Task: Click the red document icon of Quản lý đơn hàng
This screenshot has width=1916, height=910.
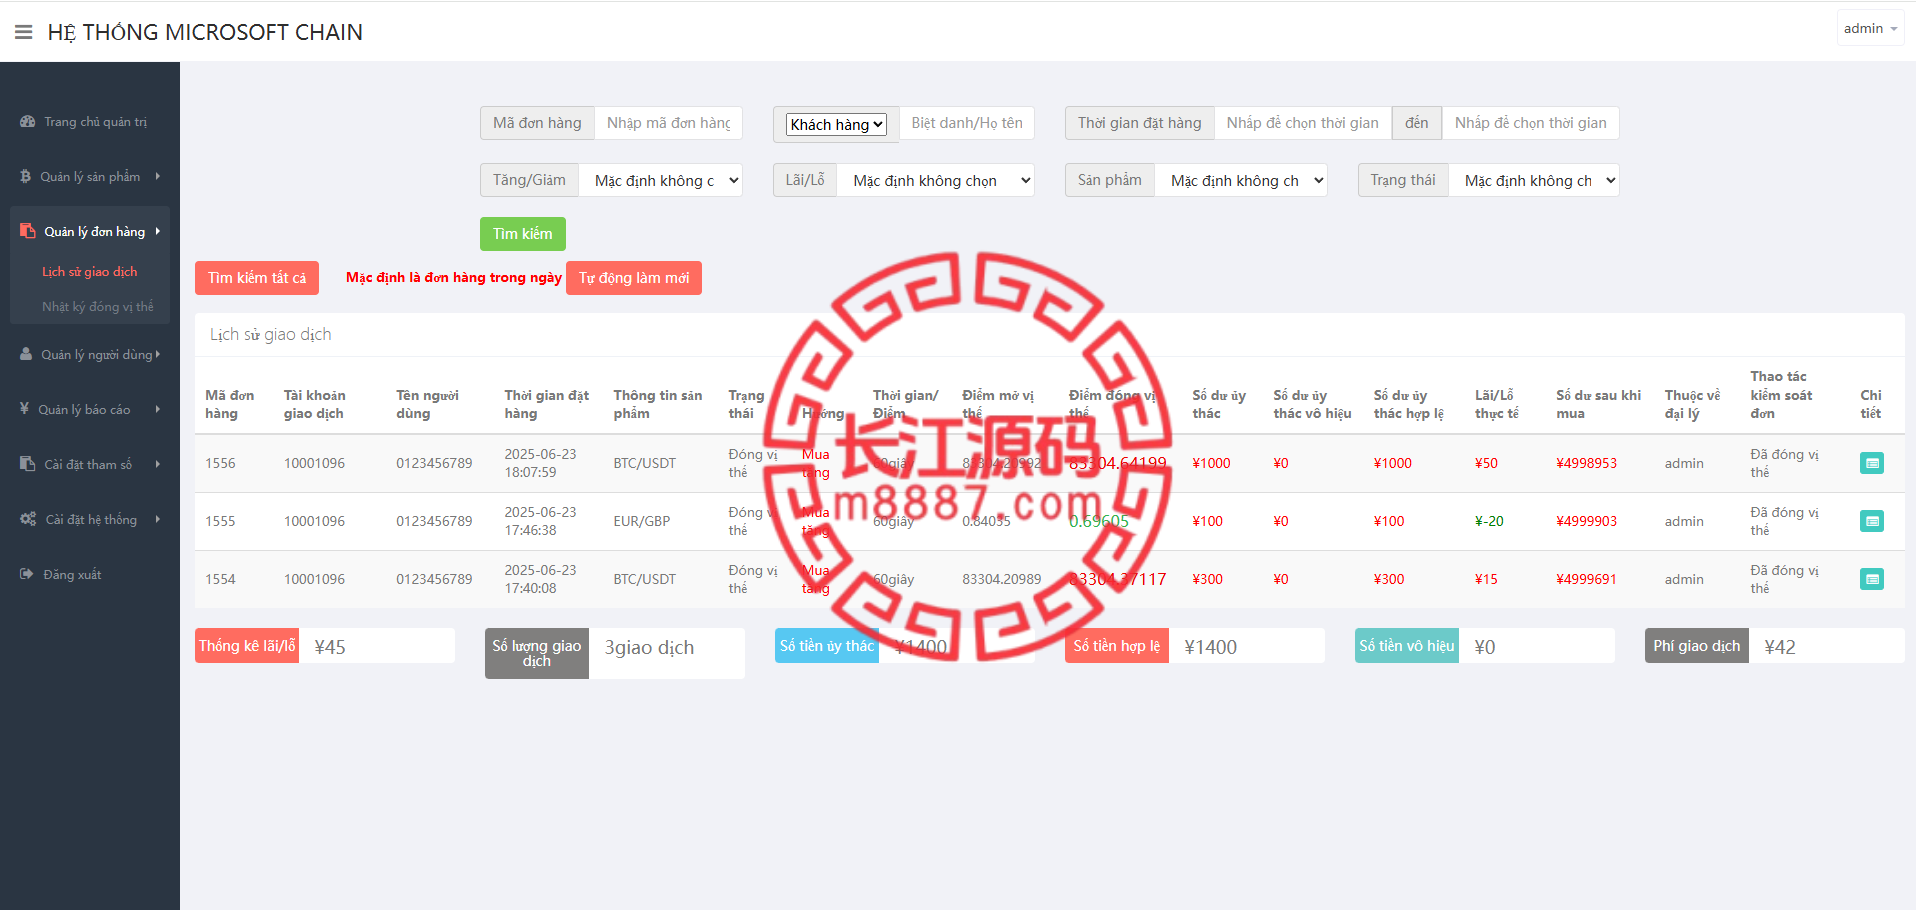Action: point(28,231)
